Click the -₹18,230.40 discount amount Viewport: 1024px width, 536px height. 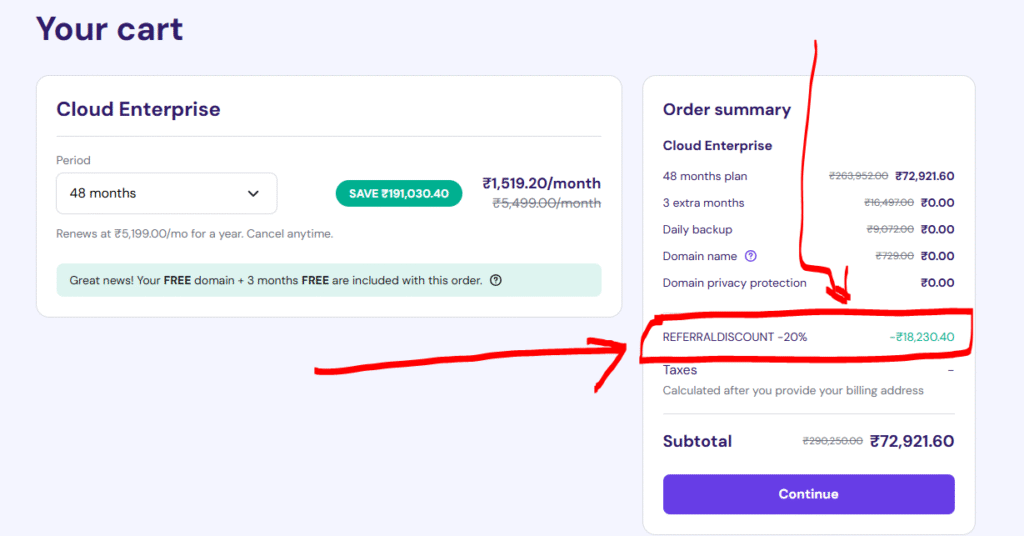(921, 337)
